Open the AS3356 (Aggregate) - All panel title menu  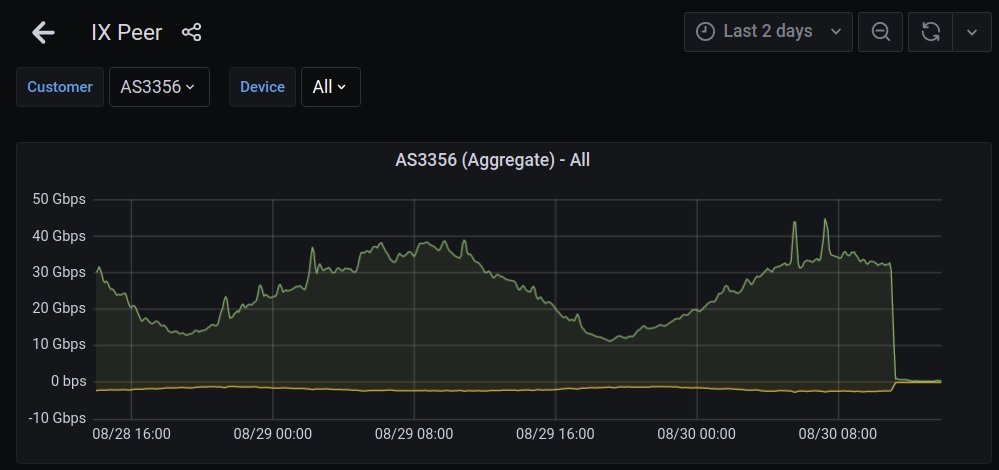coord(492,160)
